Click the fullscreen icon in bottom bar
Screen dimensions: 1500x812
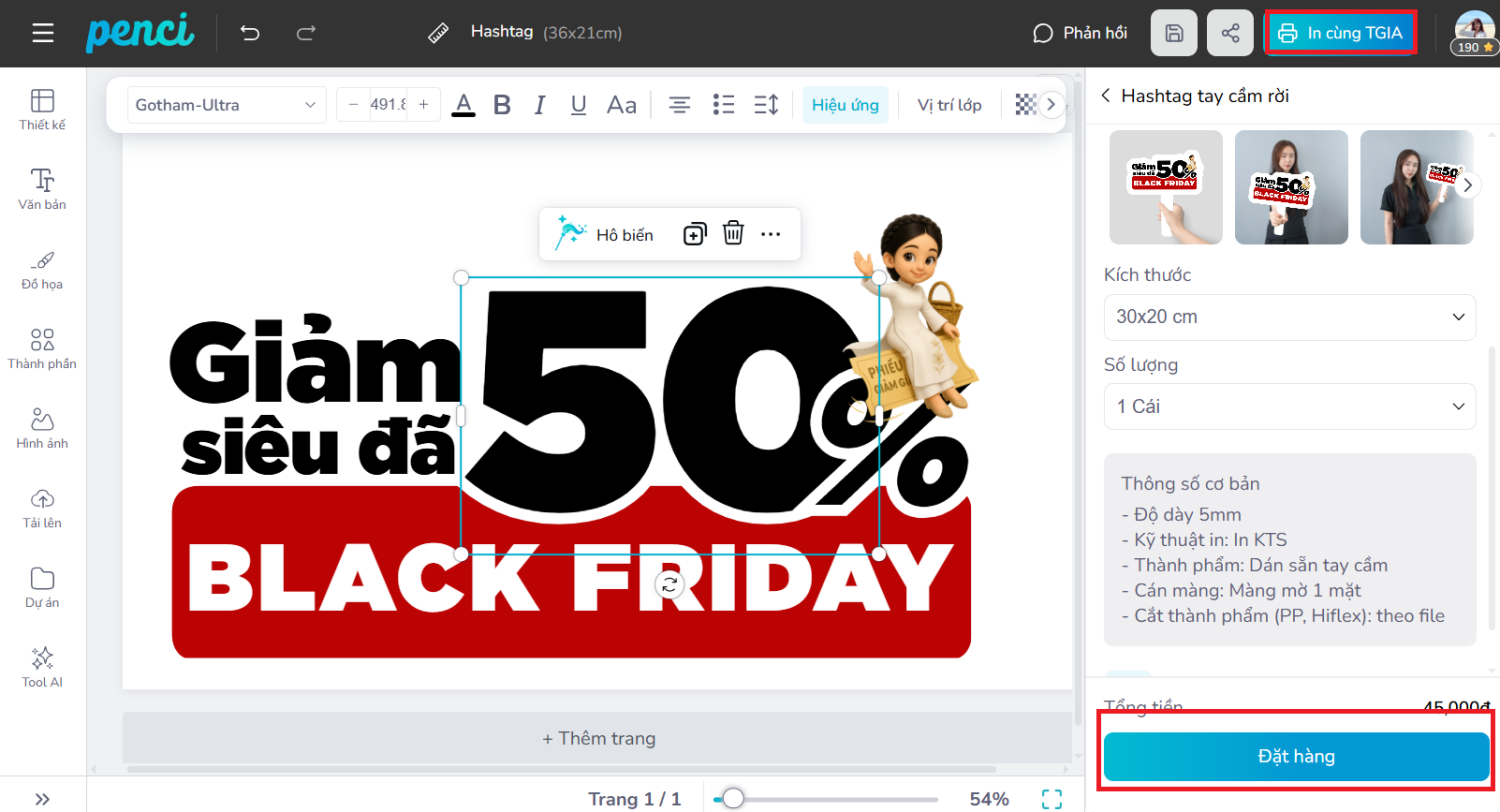coord(1051,798)
